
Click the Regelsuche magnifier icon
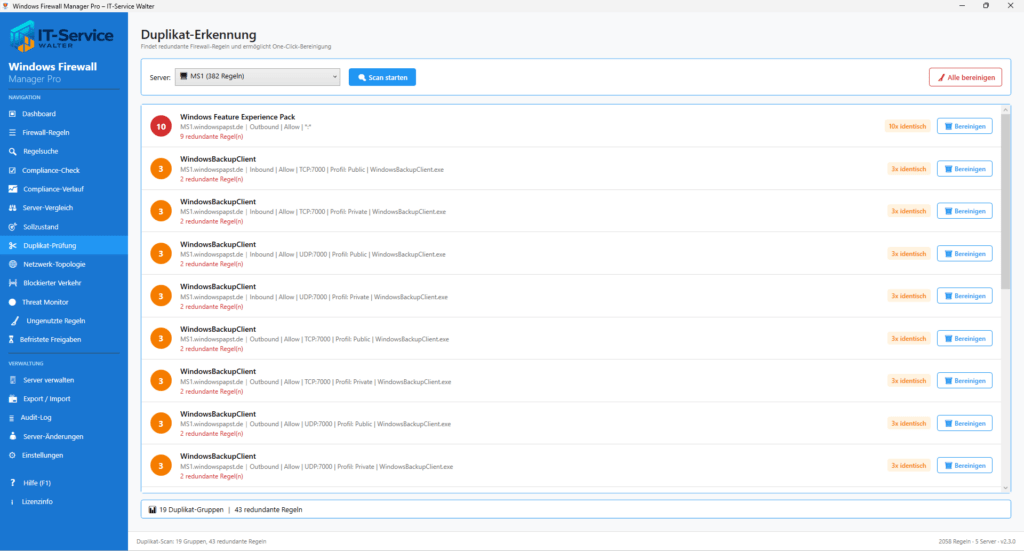(12, 151)
